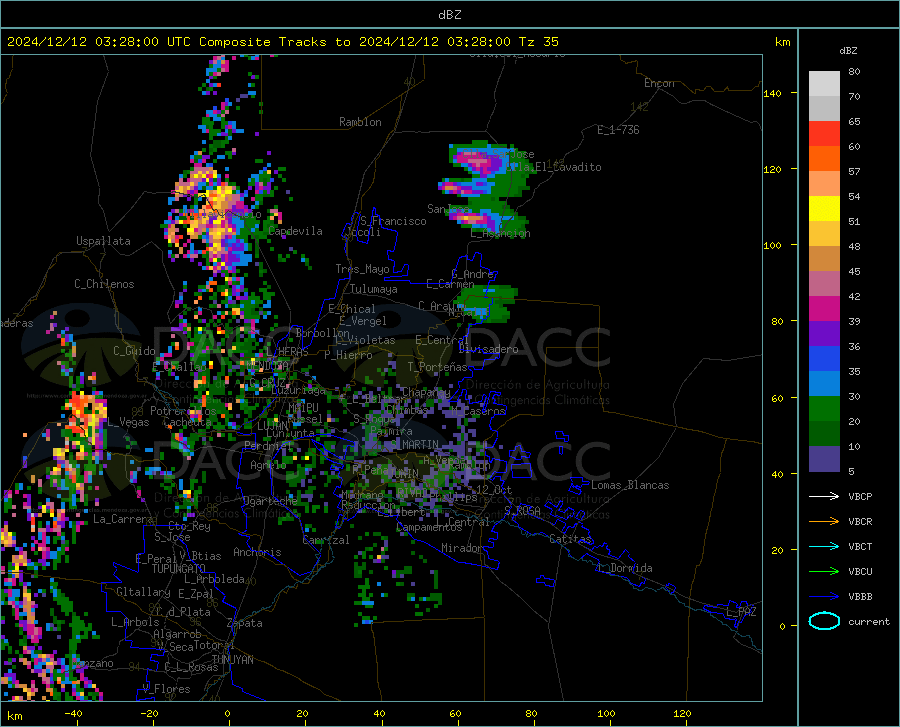Screen dimensions: 900x727
Task: Click the km unit label at bottom-left
Action: tap(14, 716)
